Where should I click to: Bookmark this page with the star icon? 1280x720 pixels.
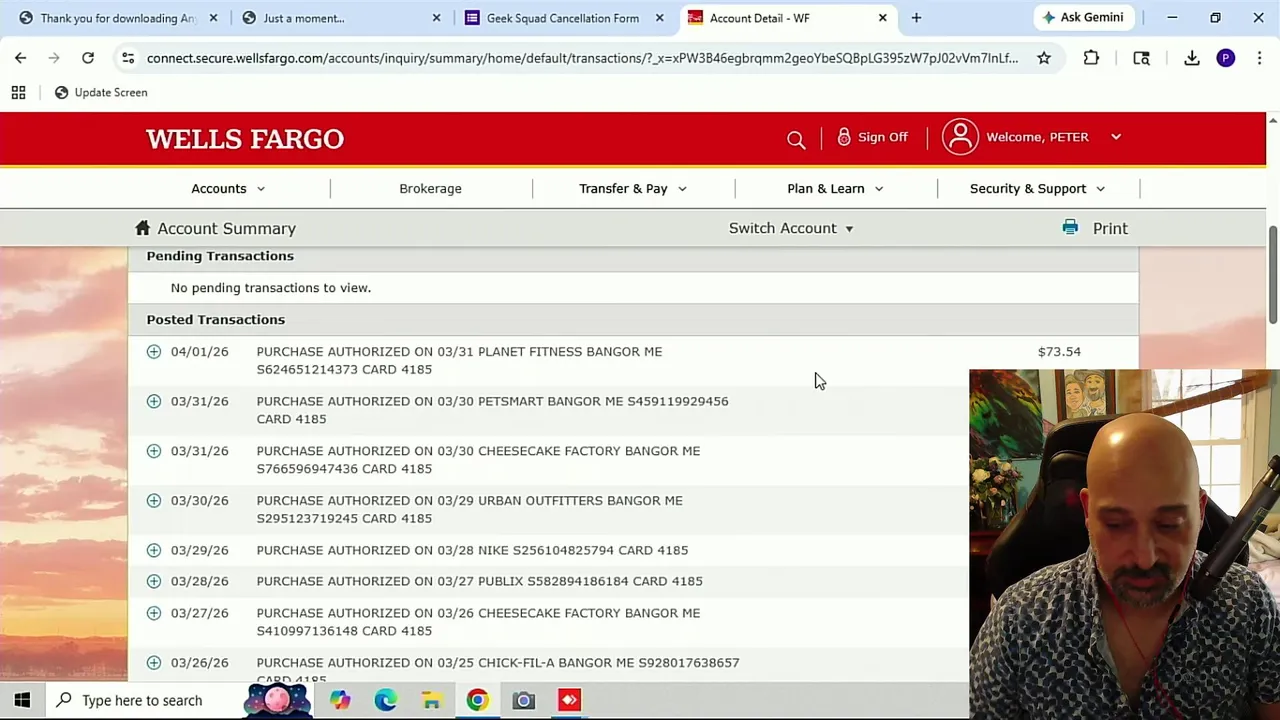pyautogui.click(x=1044, y=58)
